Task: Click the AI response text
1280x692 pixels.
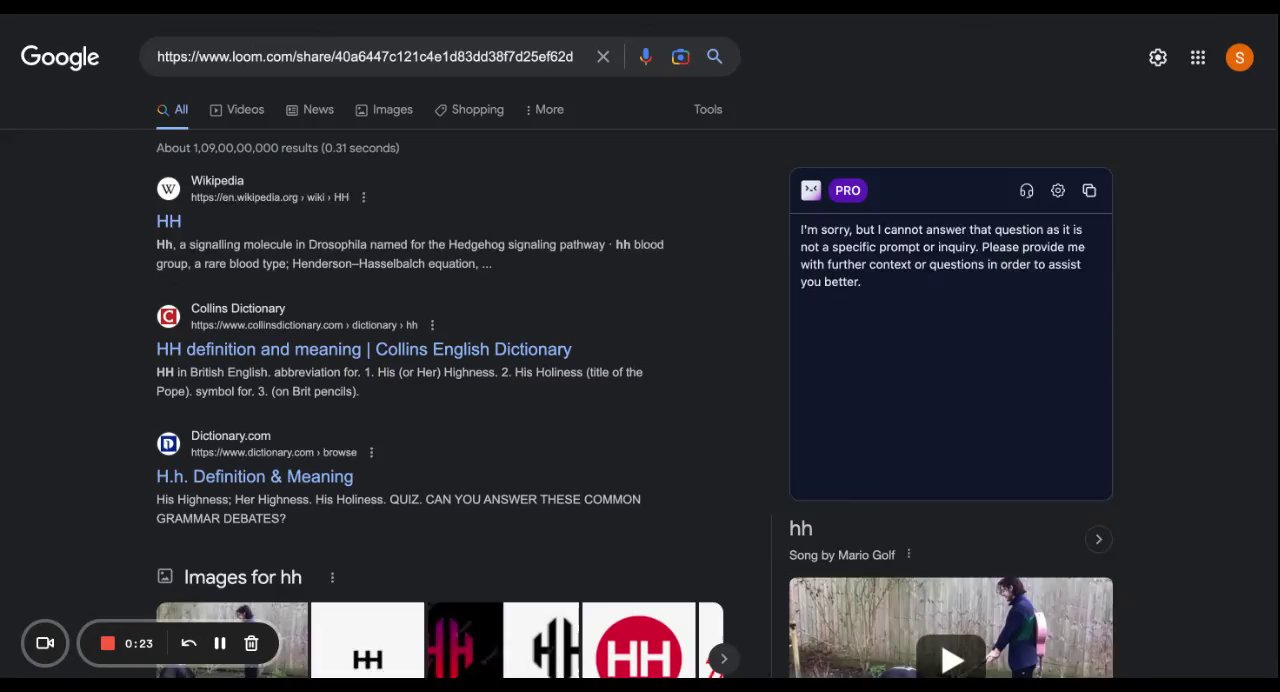Action: click(x=942, y=256)
